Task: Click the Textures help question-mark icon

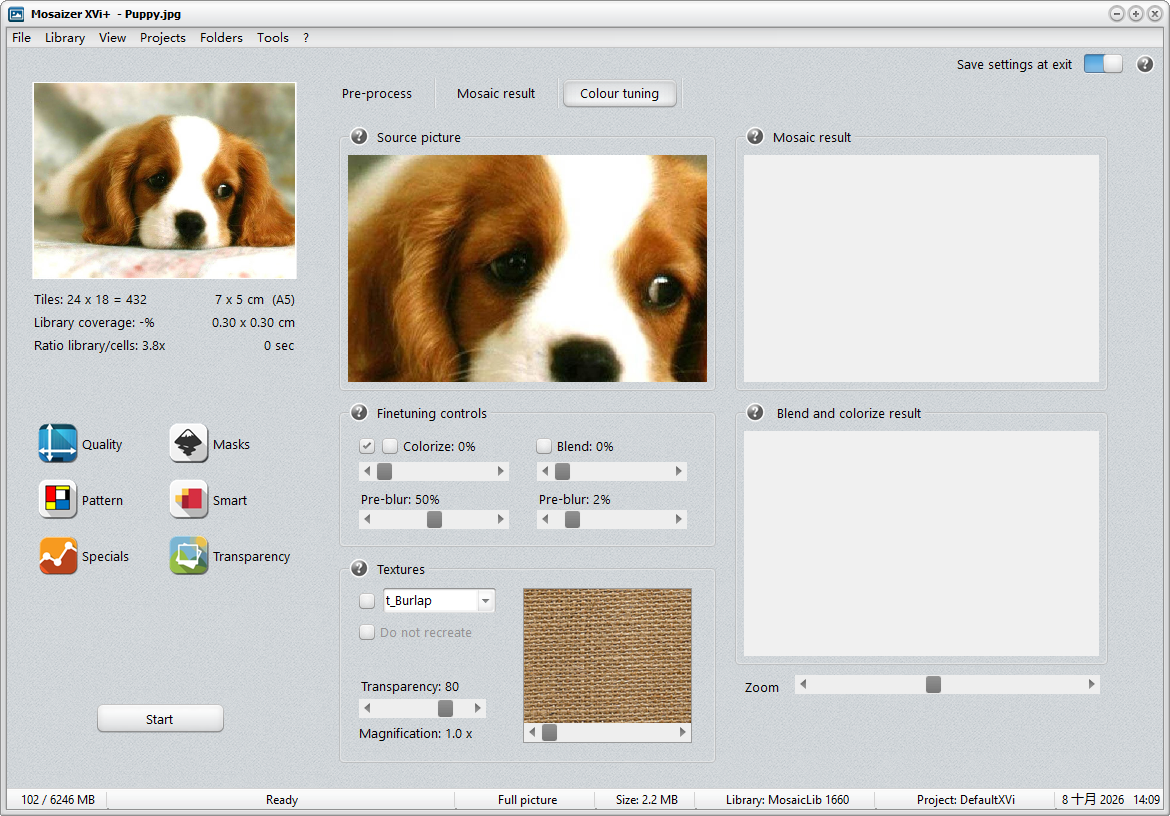Action: [x=359, y=568]
